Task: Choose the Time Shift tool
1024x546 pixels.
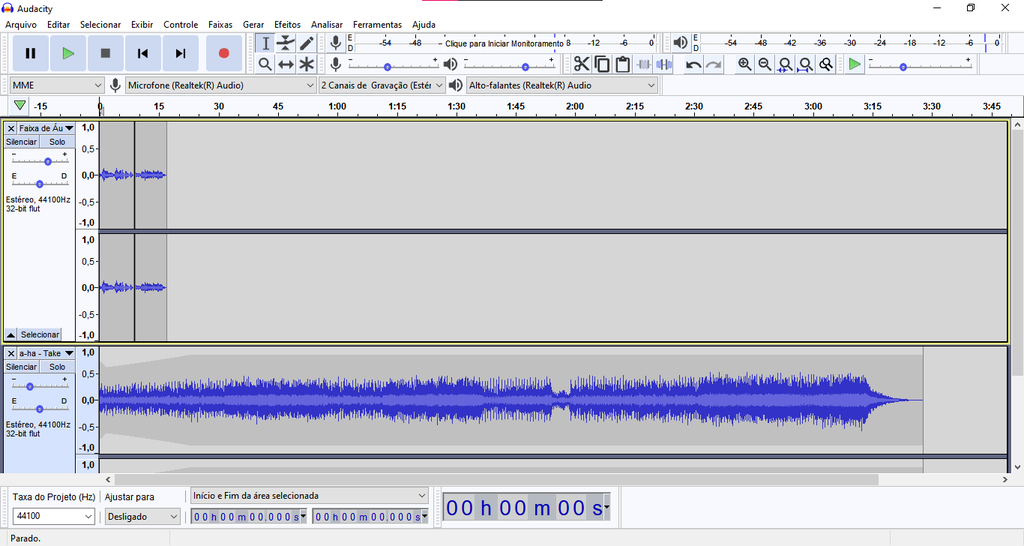Action: coord(286,65)
